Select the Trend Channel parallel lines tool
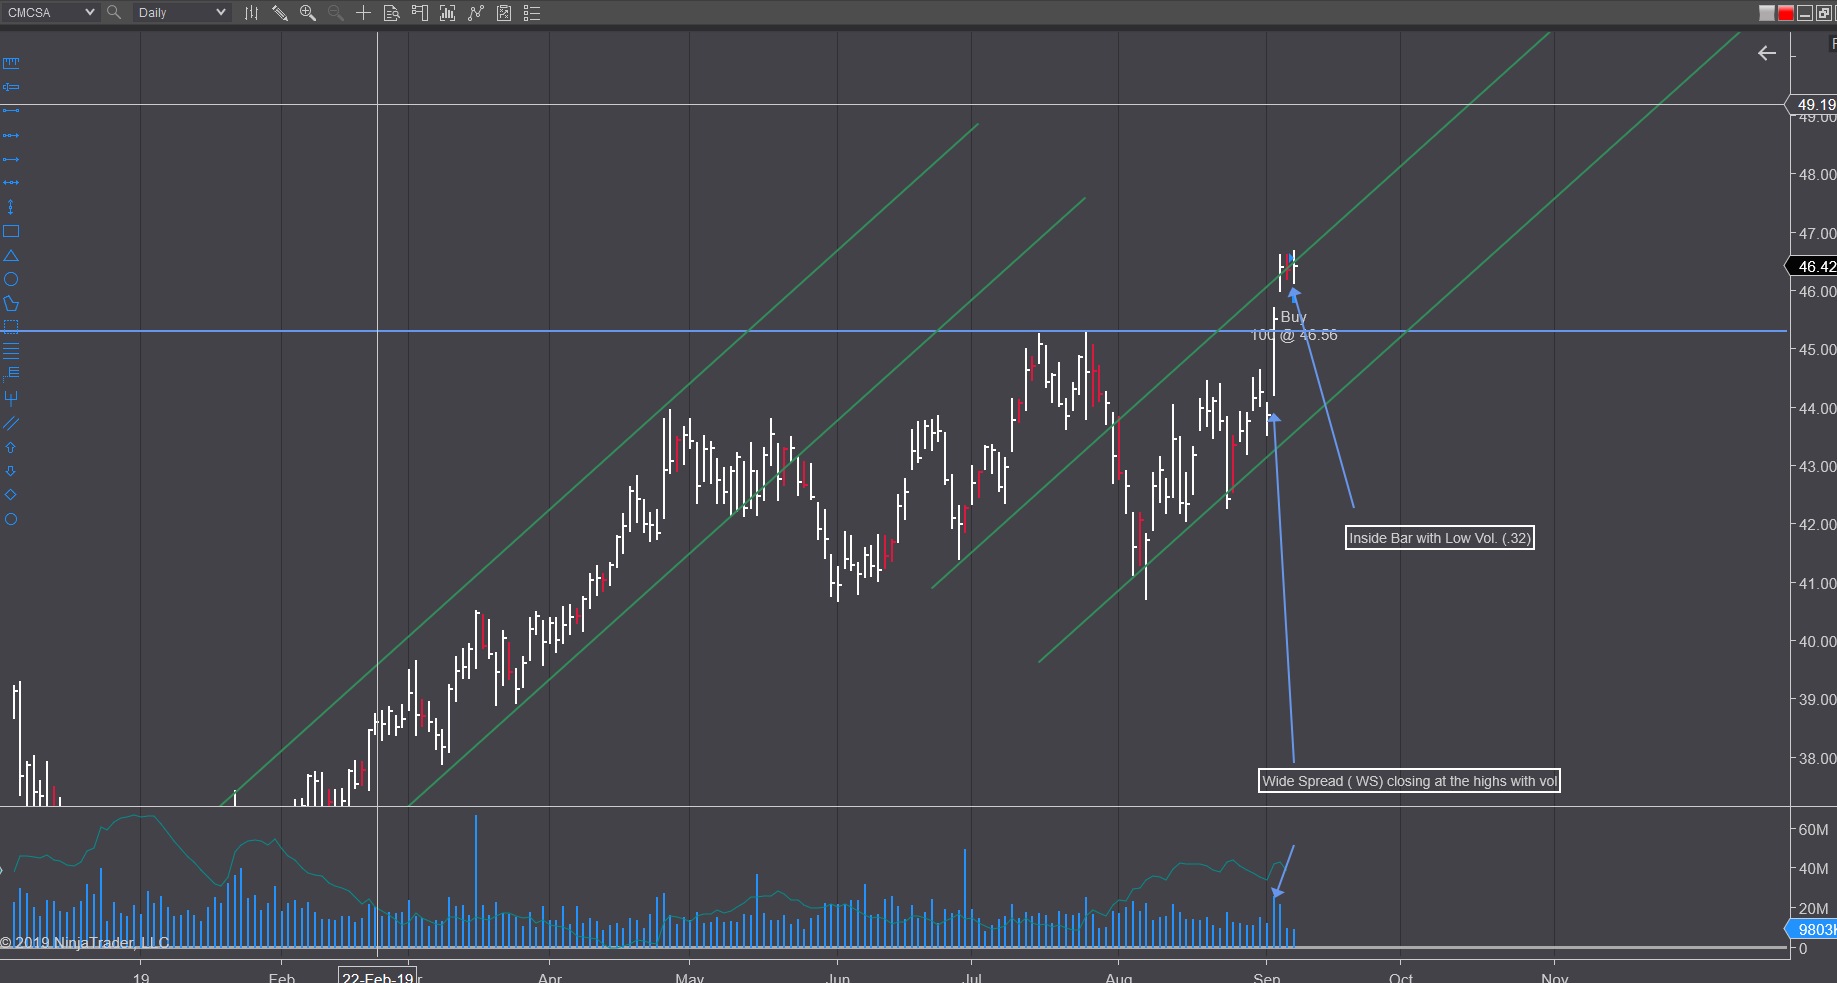The width and height of the screenshot is (1837, 983). pos(11,423)
